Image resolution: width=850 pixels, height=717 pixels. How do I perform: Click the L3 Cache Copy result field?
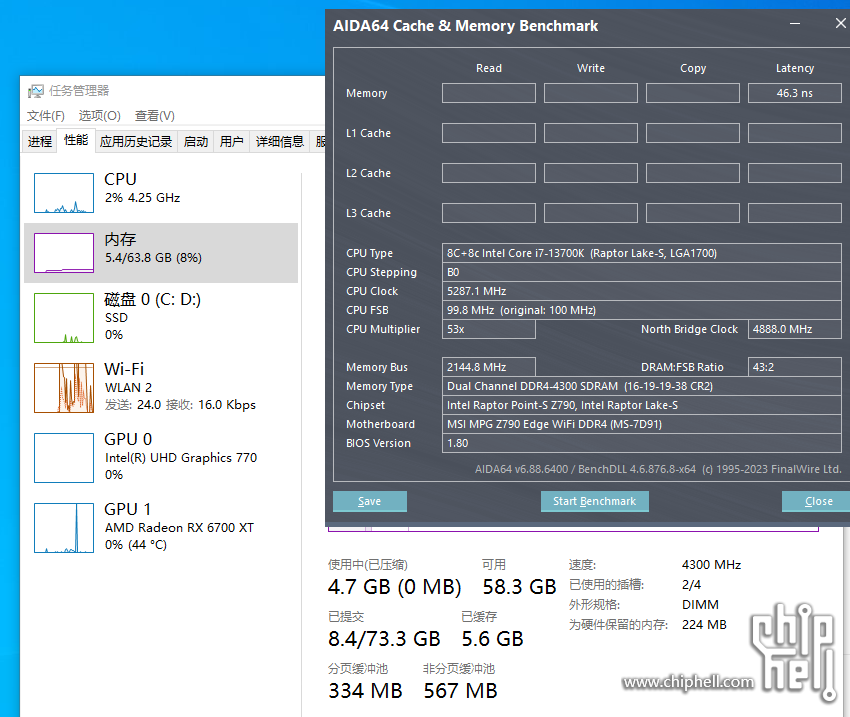point(693,214)
